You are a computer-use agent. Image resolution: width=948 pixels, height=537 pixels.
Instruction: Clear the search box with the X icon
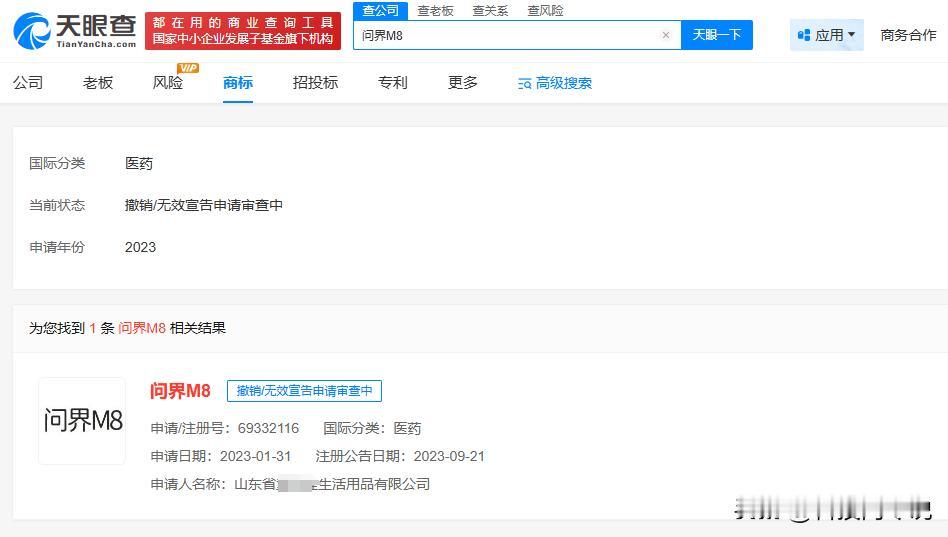pos(666,35)
